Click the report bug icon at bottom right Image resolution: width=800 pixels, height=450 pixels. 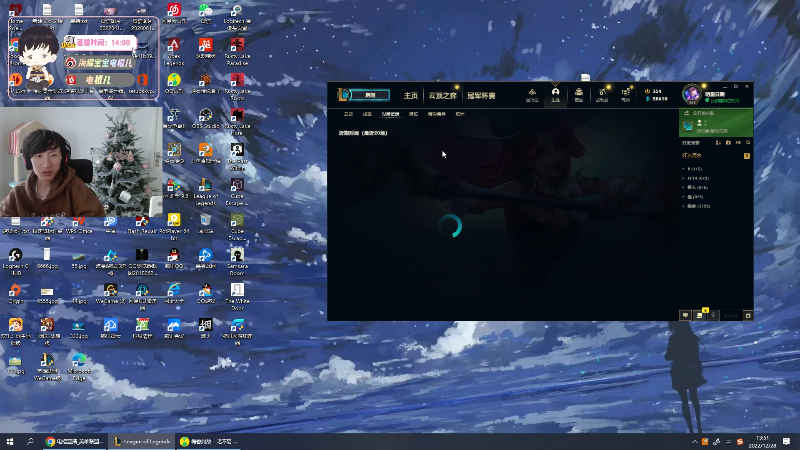[x=748, y=315]
